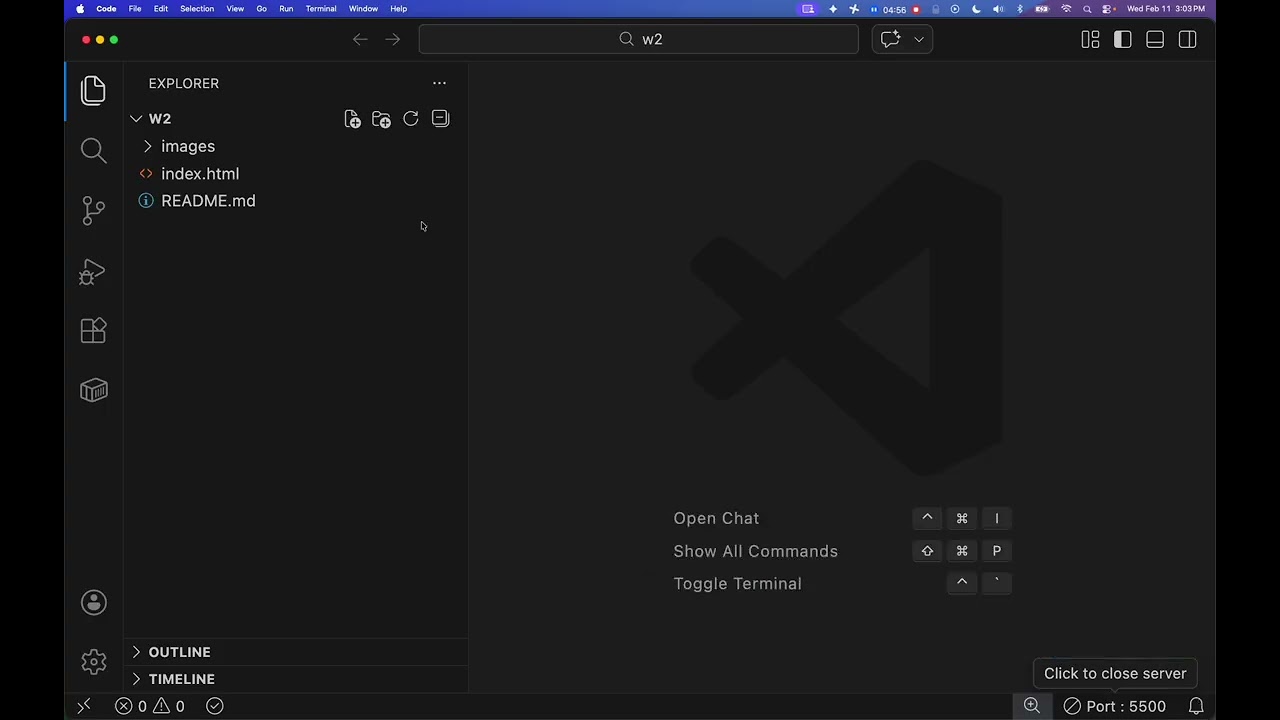This screenshot has width=1280, height=720.
Task: Click the "Open Chat" shortcut hint text
Action: [x=716, y=518]
